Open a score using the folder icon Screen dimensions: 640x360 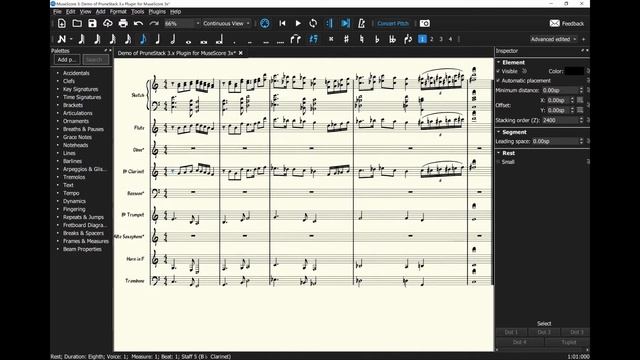point(77,23)
